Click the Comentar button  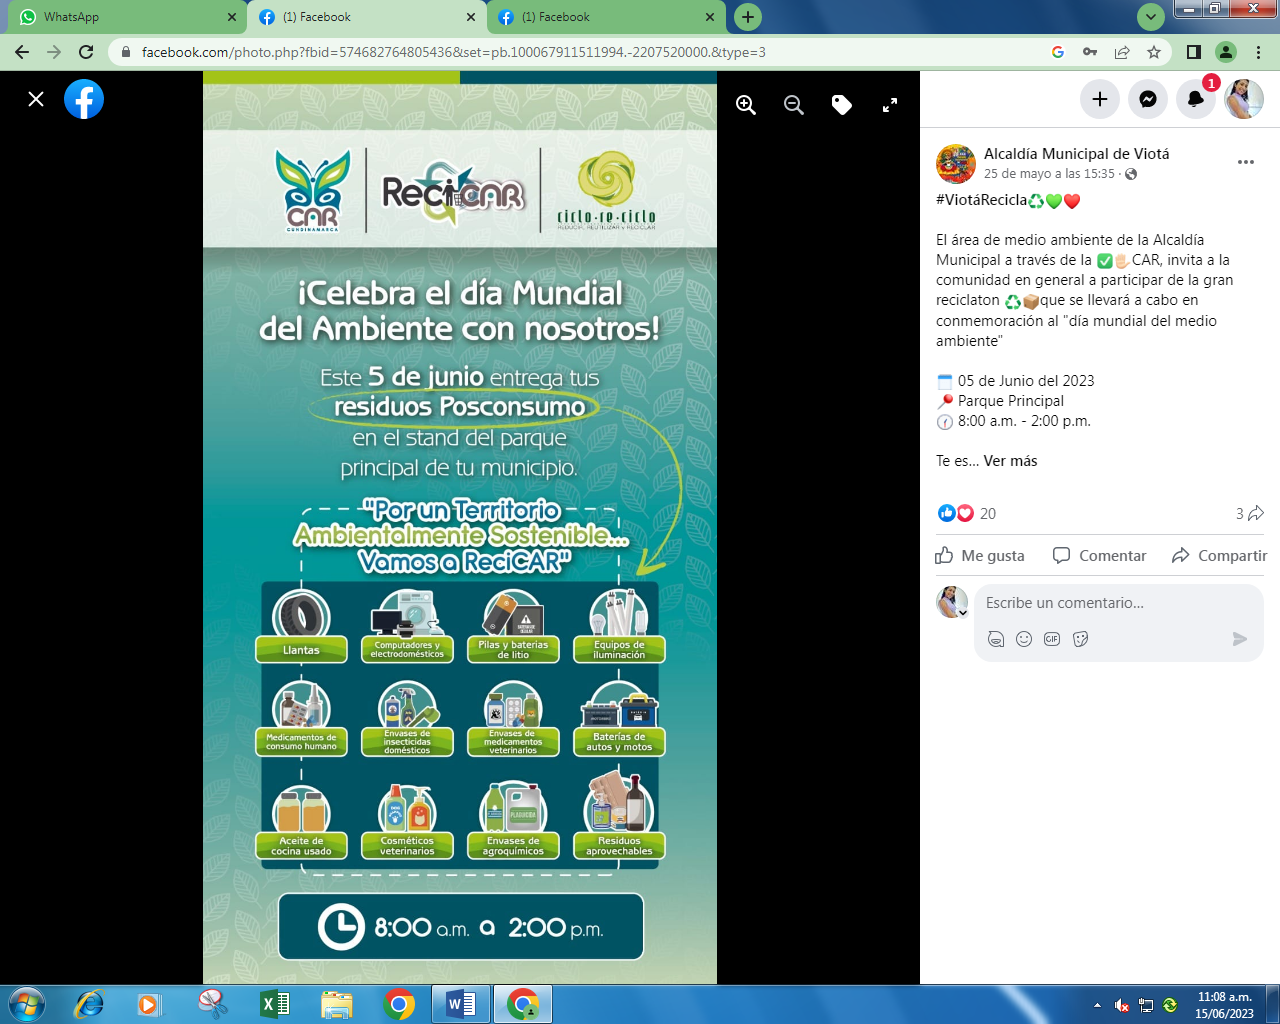coord(1100,556)
